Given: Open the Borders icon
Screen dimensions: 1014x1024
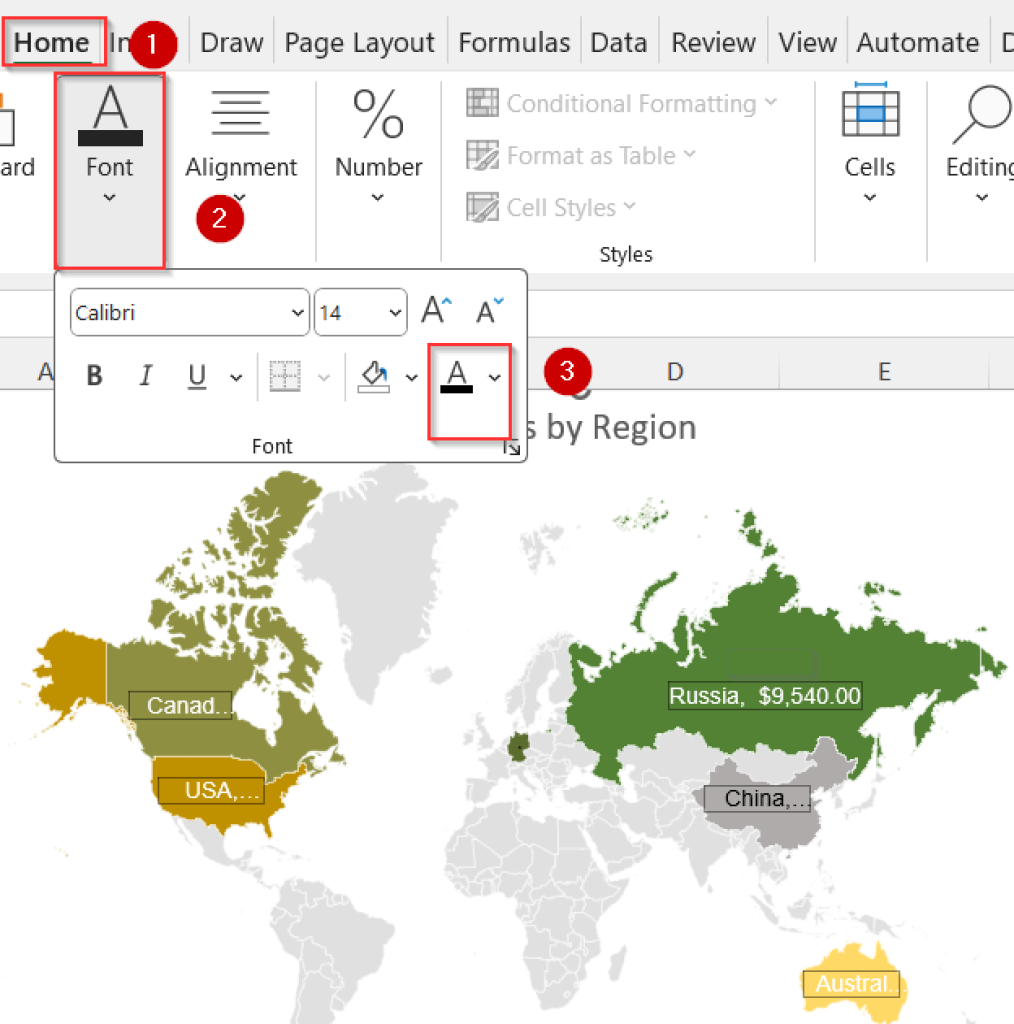Looking at the screenshot, I should [285, 376].
